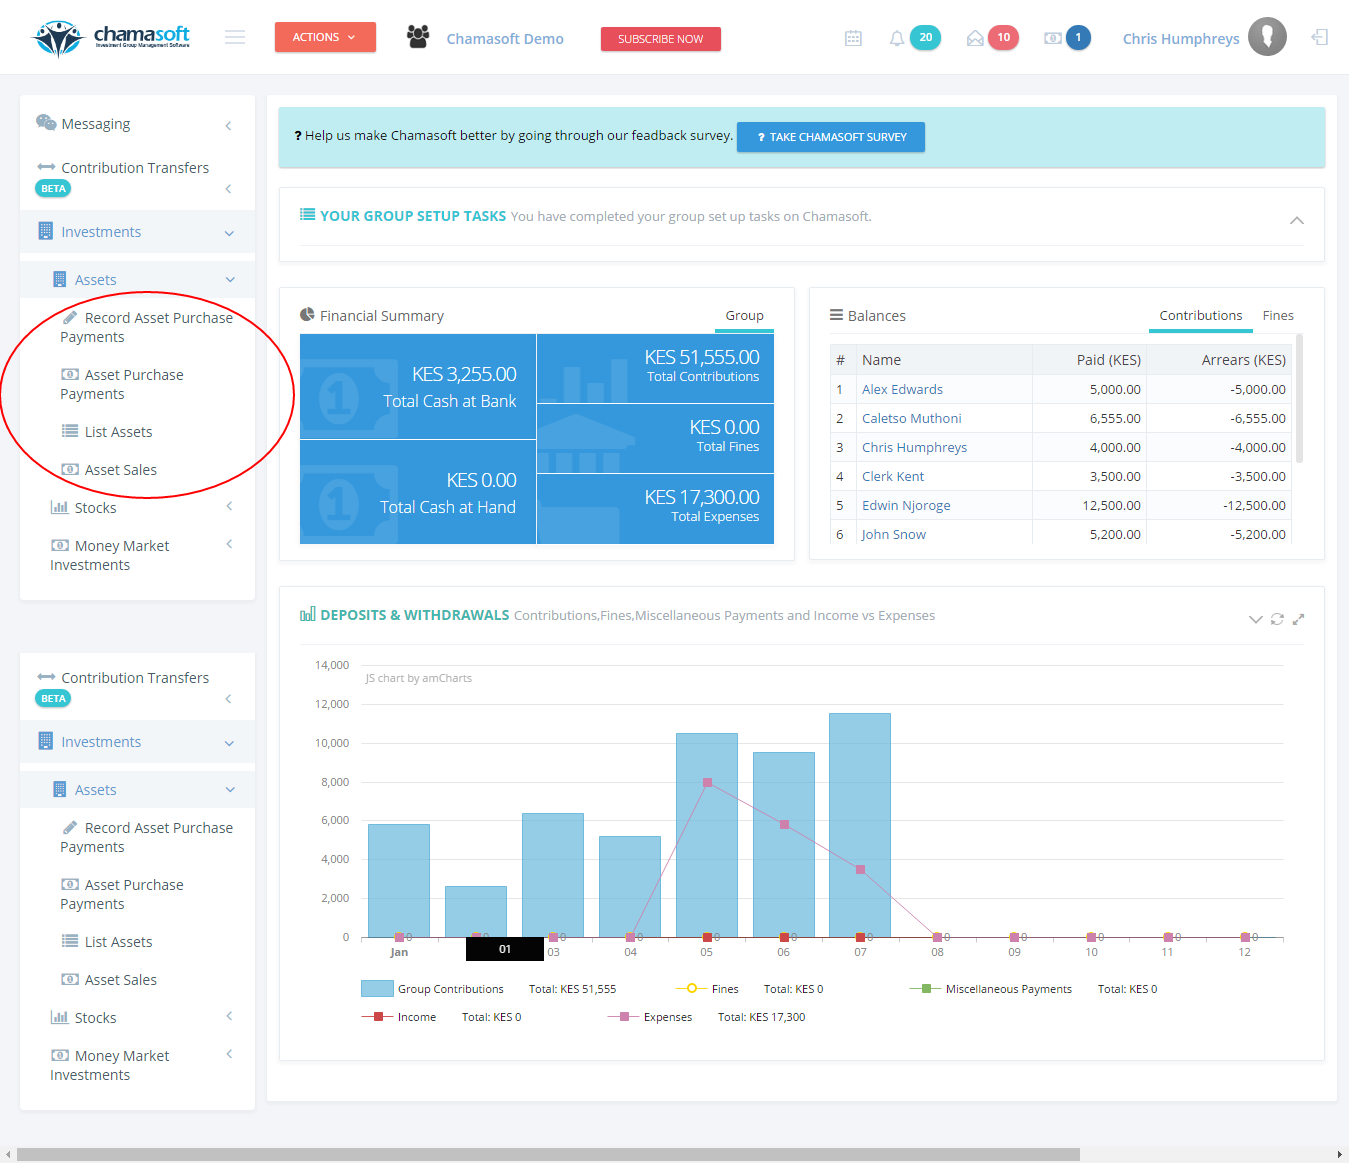This screenshot has width=1349, height=1163.
Task: Expand the Messaging menu arrow
Action: coord(229,125)
